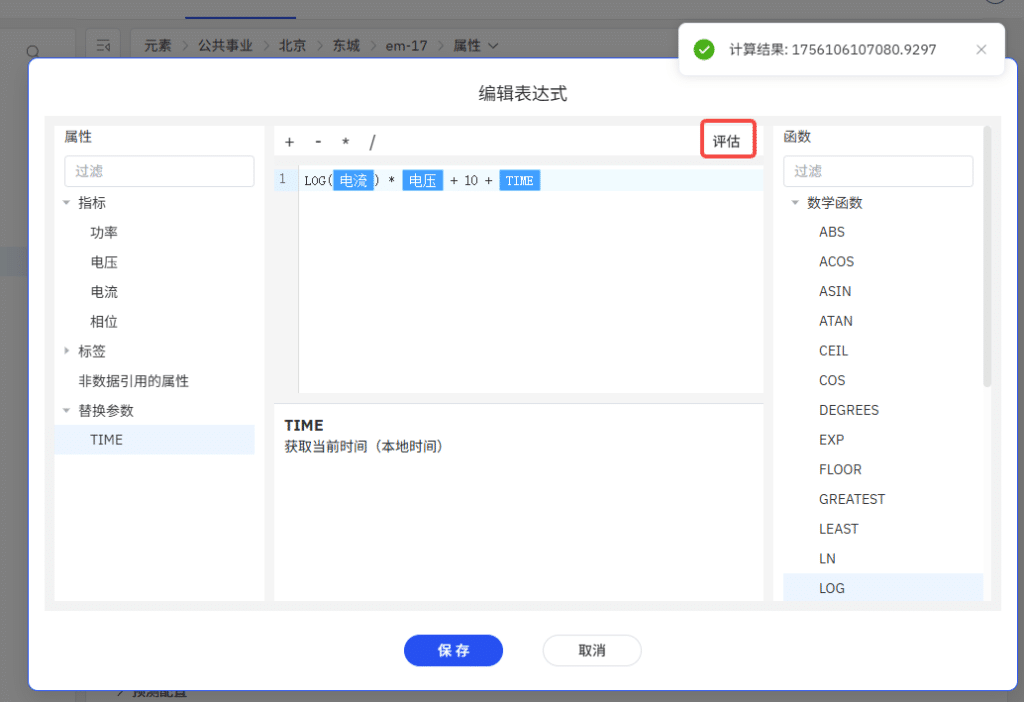The image size is (1024, 702).
Task: Insert the minus operator icon
Action: [317, 141]
